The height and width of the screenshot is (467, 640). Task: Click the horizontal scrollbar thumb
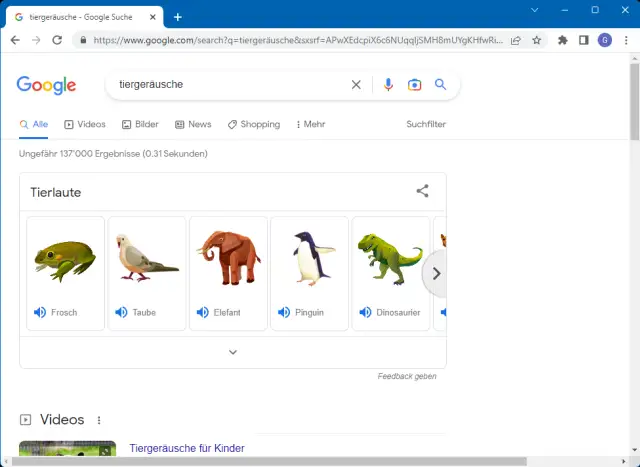click(269, 462)
